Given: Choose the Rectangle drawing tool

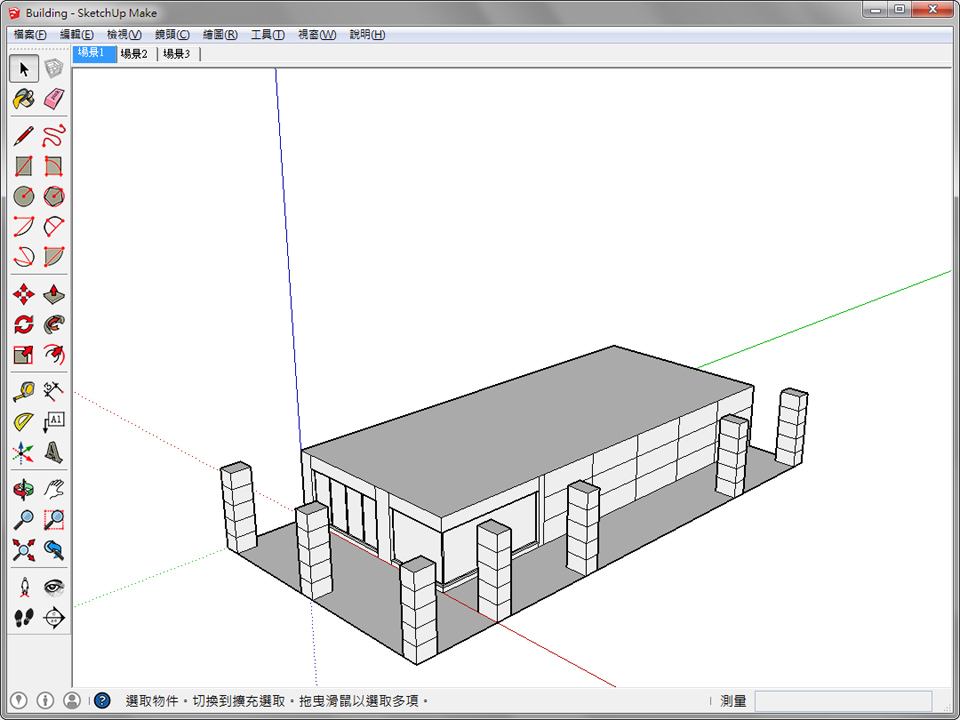Looking at the screenshot, I should pyautogui.click(x=24, y=166).
